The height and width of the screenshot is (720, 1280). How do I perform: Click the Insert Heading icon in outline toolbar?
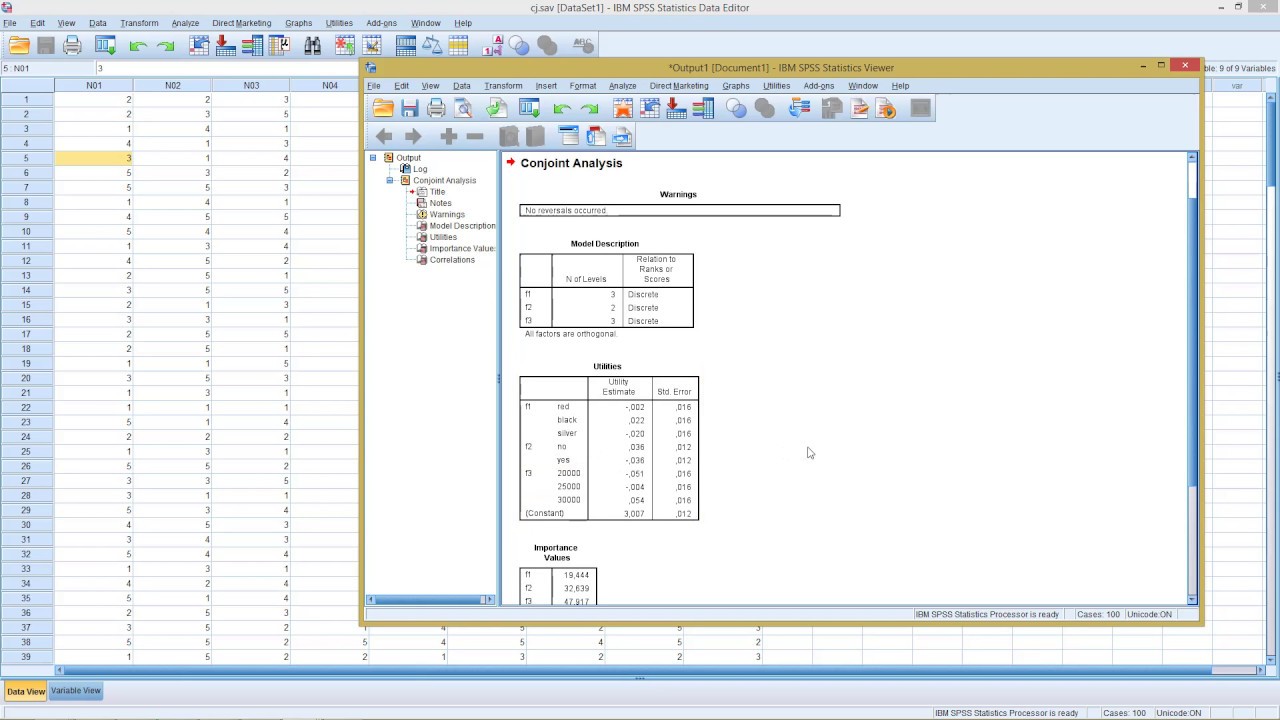[569, 136]
